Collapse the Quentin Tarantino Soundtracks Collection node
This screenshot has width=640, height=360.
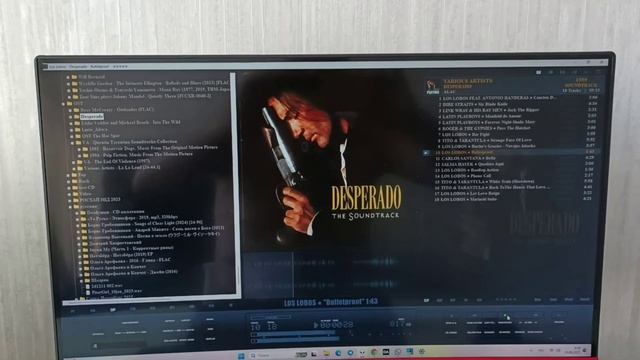pos(72,142)
